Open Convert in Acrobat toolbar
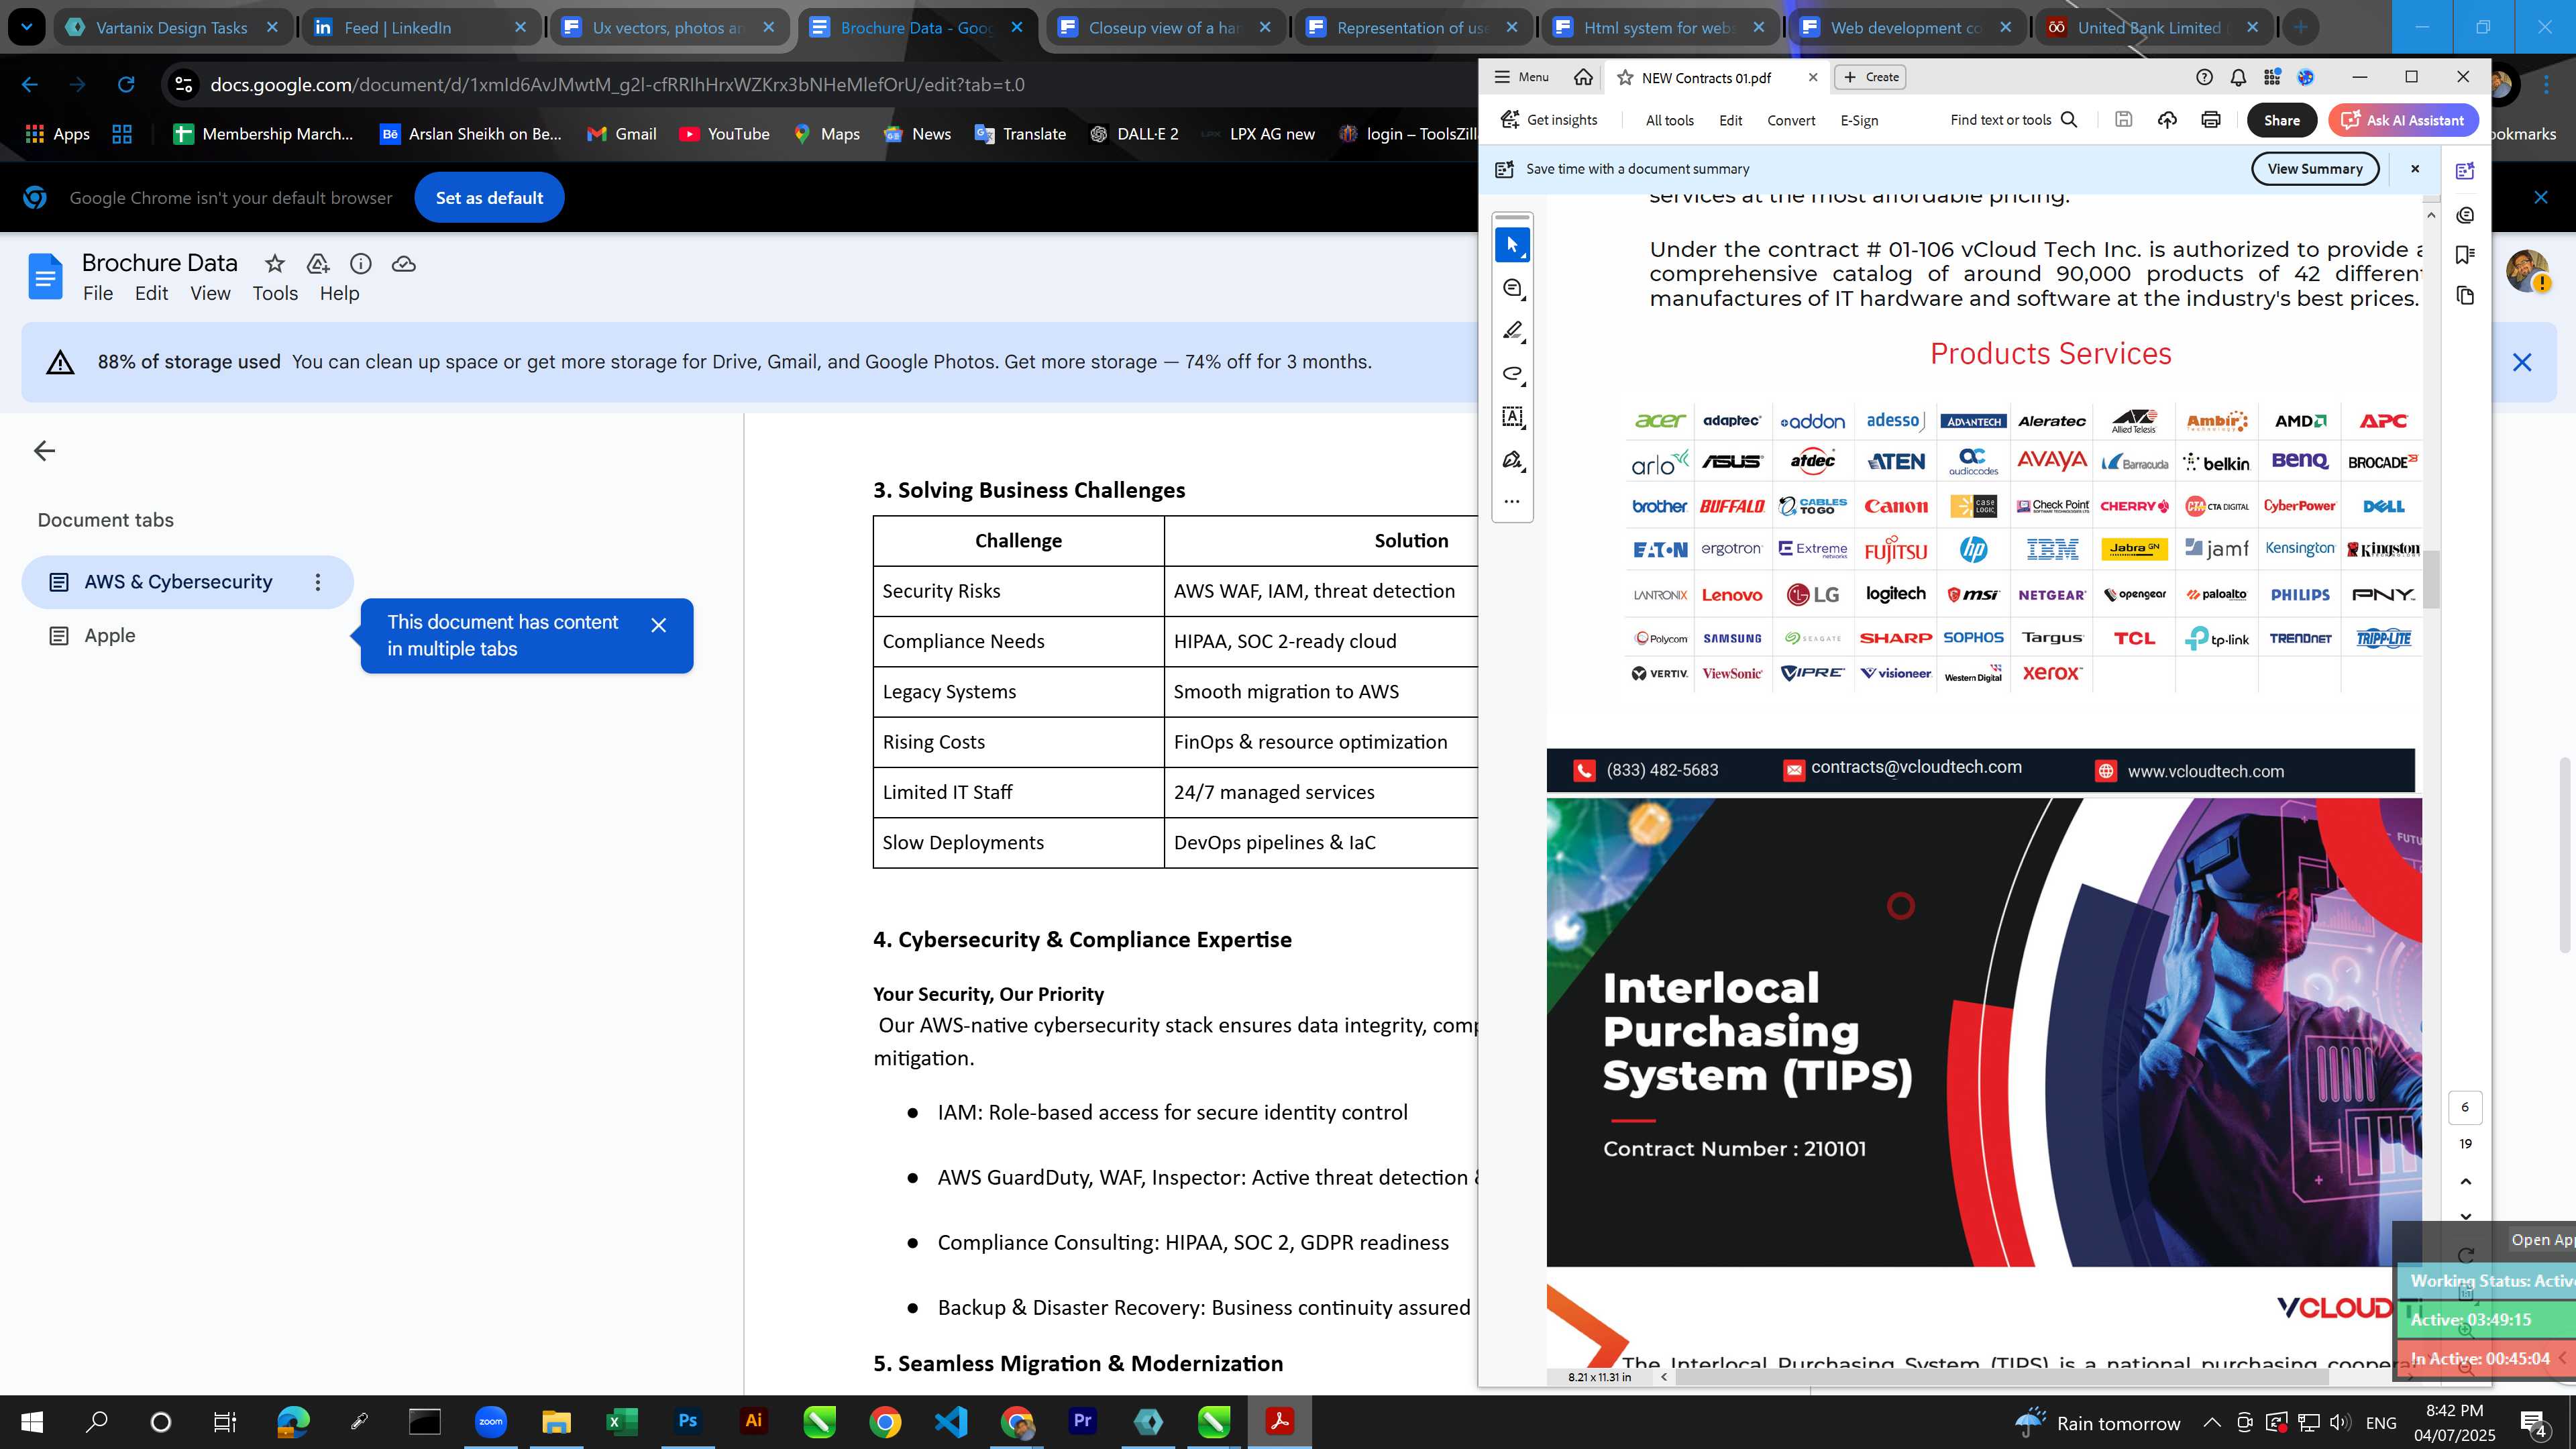Screen dimensions: 2576x1449 (x=1791, y=120)
